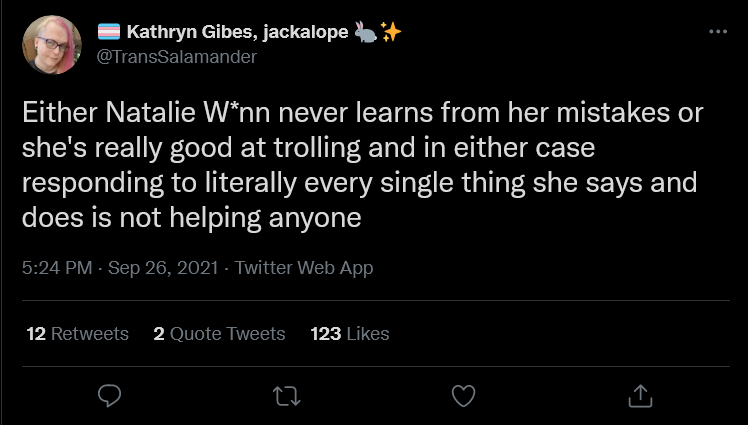Open the @TransSalamander handle link

[177, 57]
